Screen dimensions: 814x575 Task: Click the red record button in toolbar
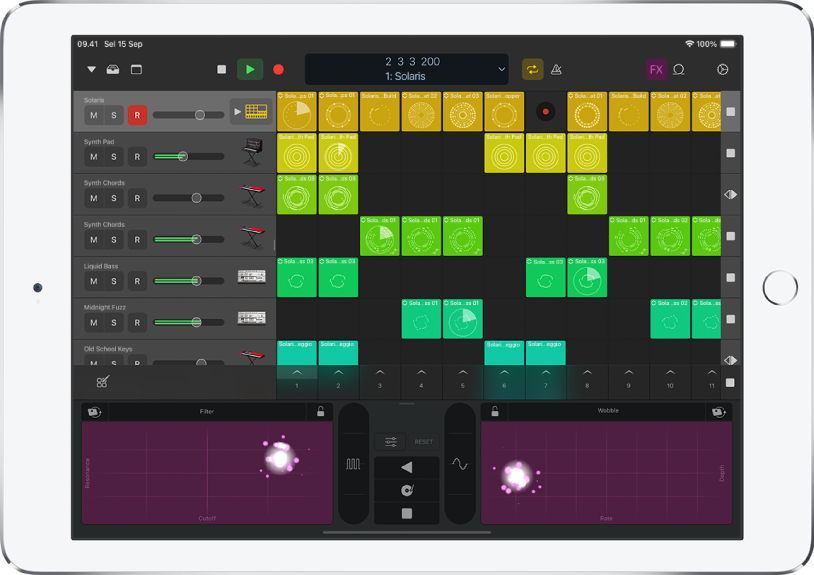(278, 69)
